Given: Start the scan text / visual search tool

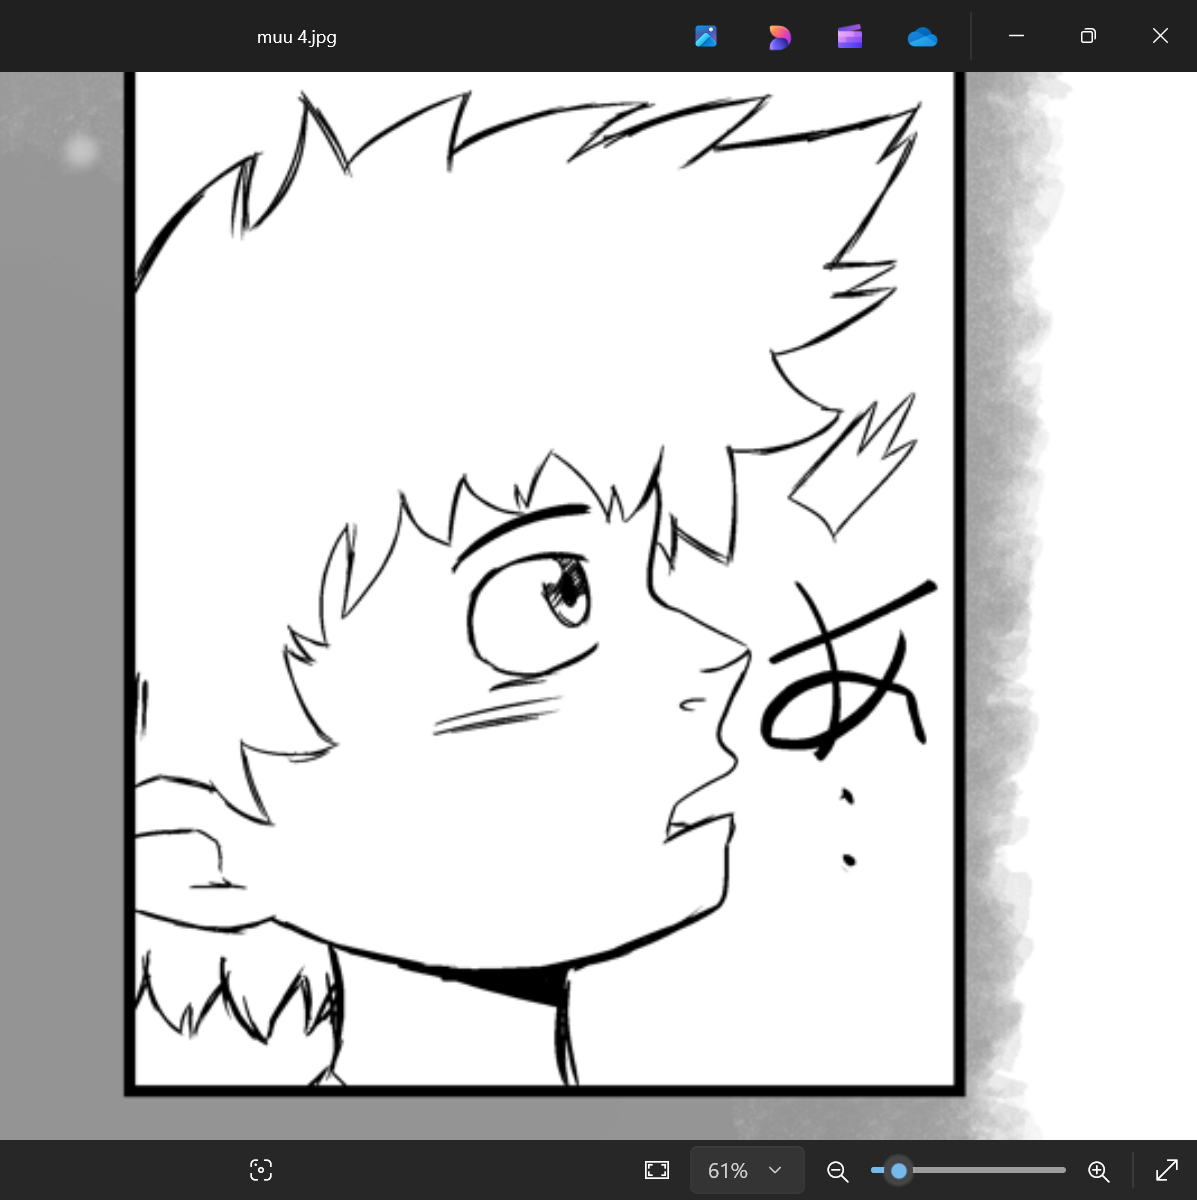Looking at the screenshot, I should 261,1170.
